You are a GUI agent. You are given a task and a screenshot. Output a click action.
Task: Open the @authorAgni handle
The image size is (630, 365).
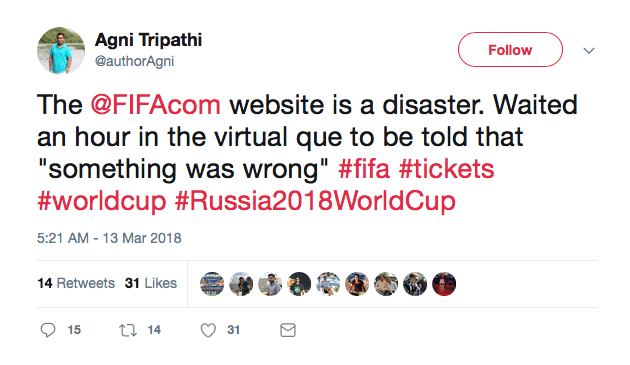click(x=134, y=61)
